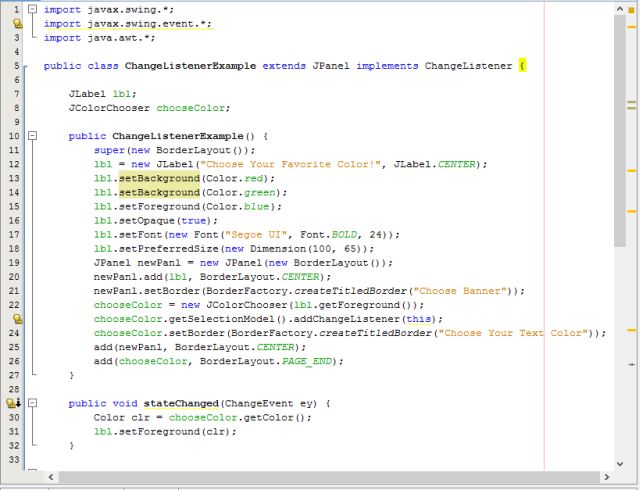This screenshot has width=640, height=490.
Task: Click the vertical scrollbar thumb
Action: (620, 131)
